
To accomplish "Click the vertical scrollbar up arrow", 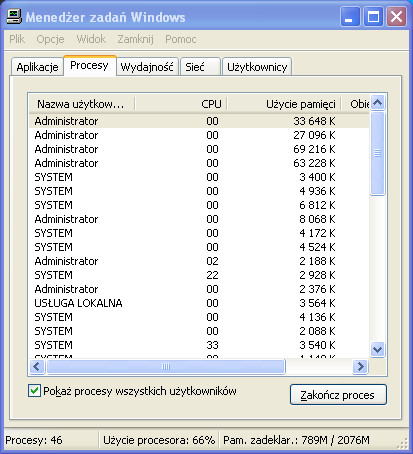I will [377, 102].
